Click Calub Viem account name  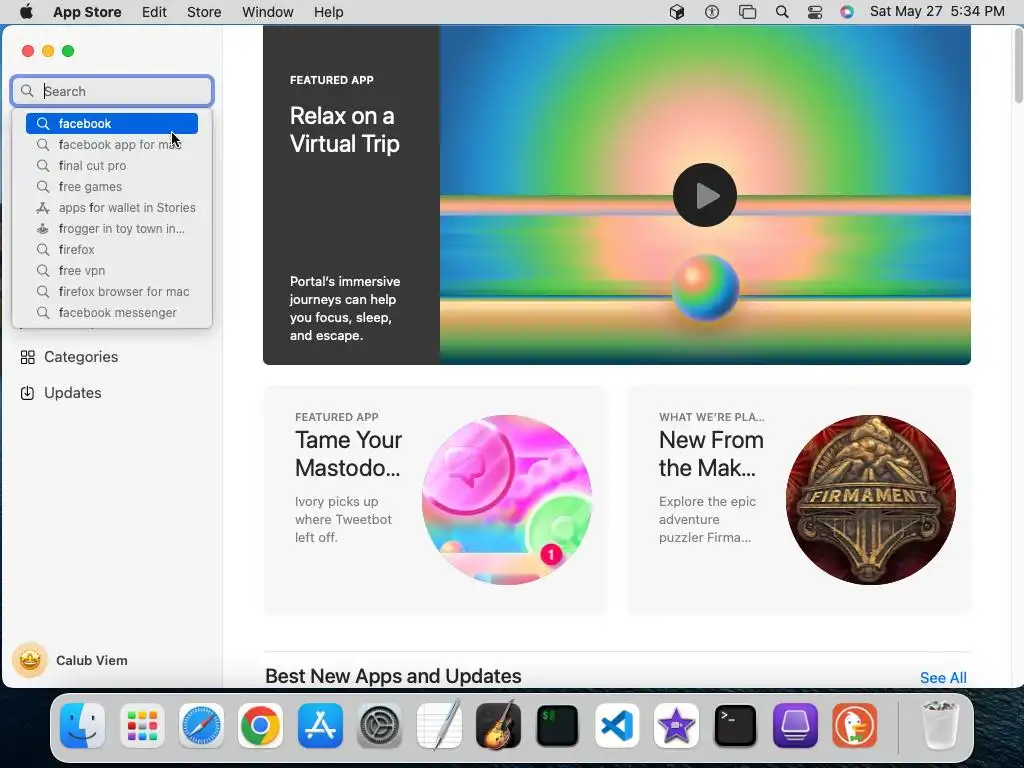(91, 660)
